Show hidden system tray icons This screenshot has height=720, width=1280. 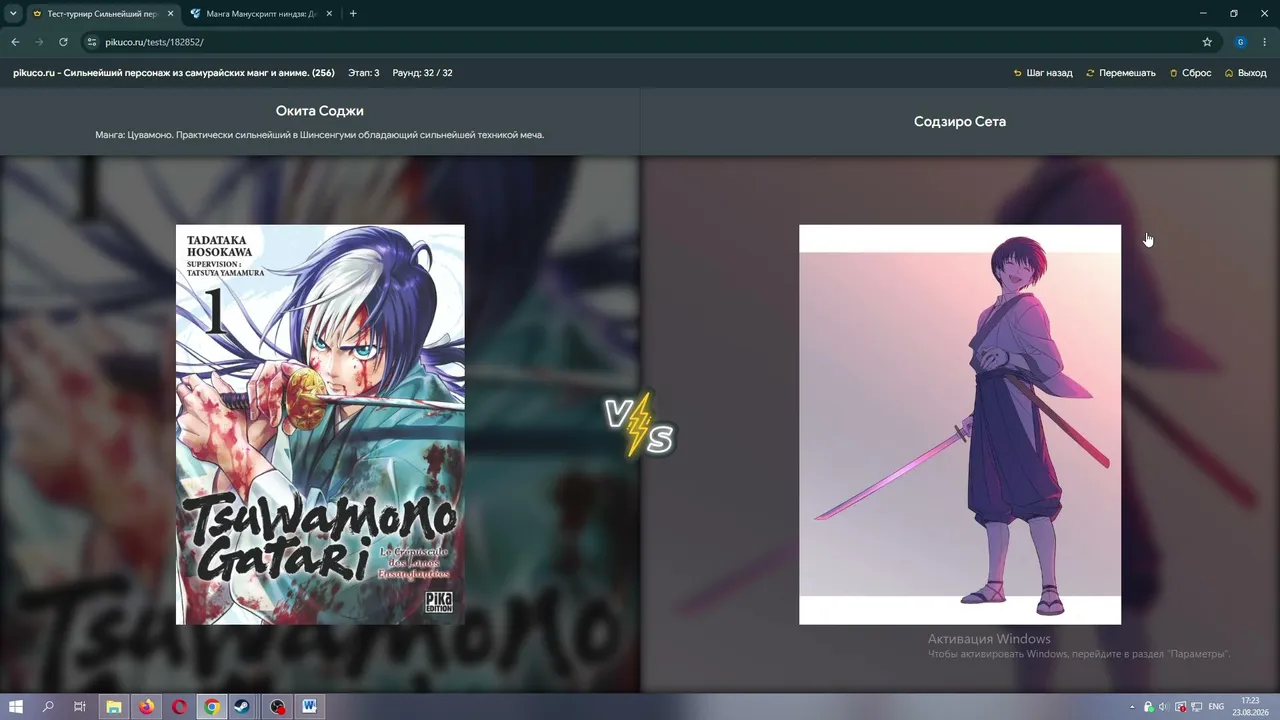[1132, 707]
